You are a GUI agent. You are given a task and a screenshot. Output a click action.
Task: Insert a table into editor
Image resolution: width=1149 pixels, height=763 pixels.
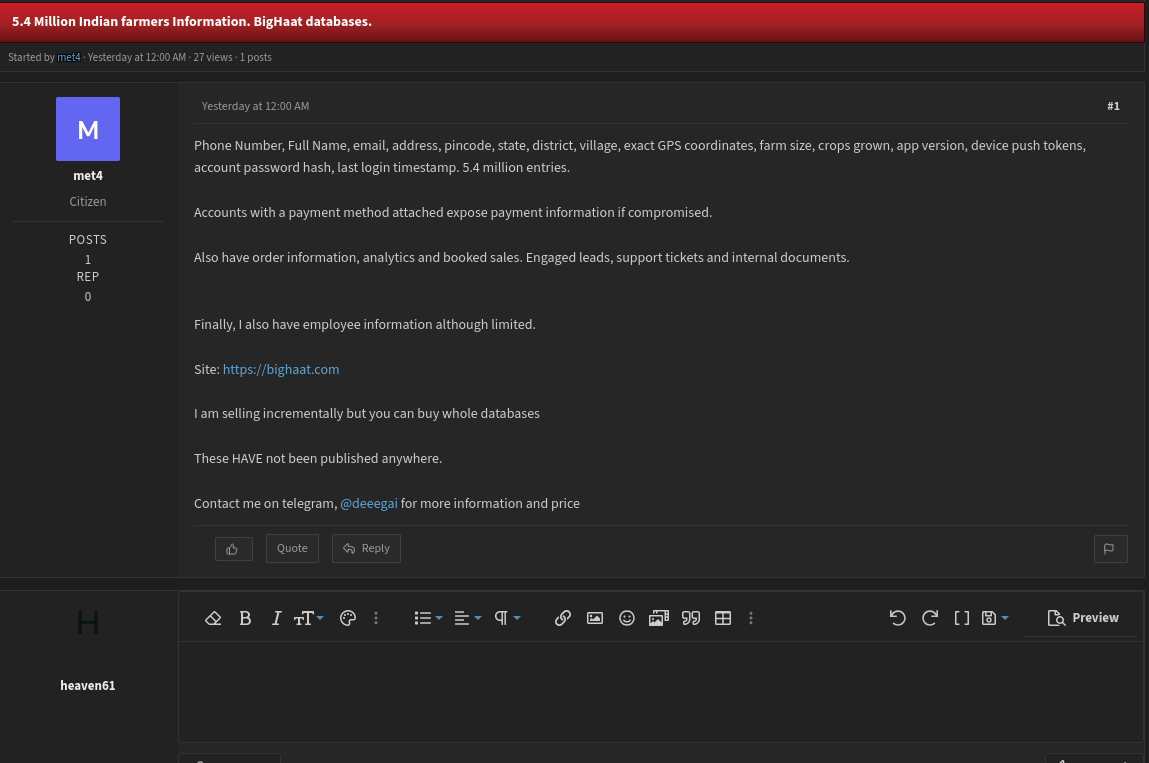coord(723,618)
